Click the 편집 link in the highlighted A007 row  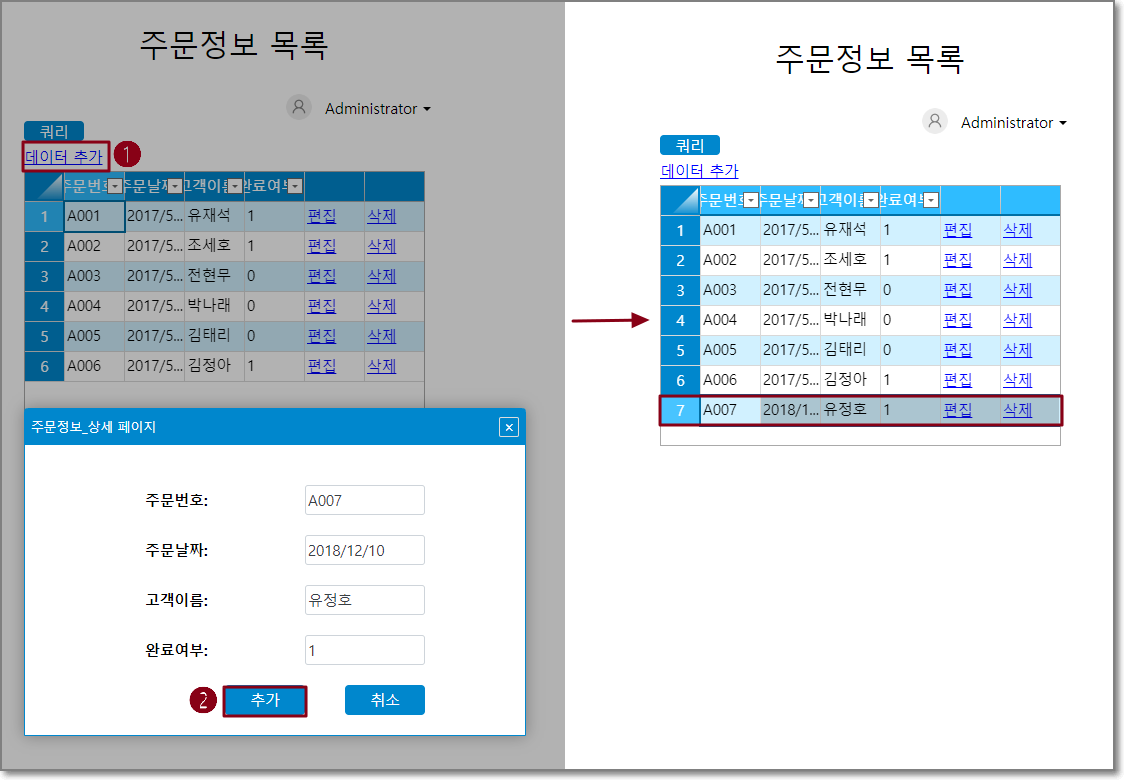[957, 410]
